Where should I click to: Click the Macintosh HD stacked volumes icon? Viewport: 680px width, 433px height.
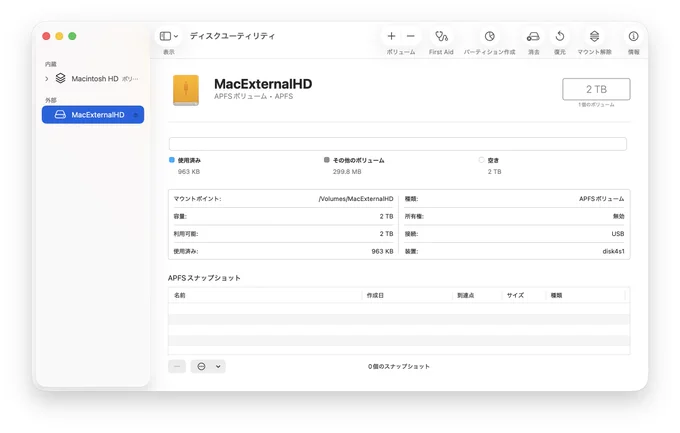tap(60, 79)
